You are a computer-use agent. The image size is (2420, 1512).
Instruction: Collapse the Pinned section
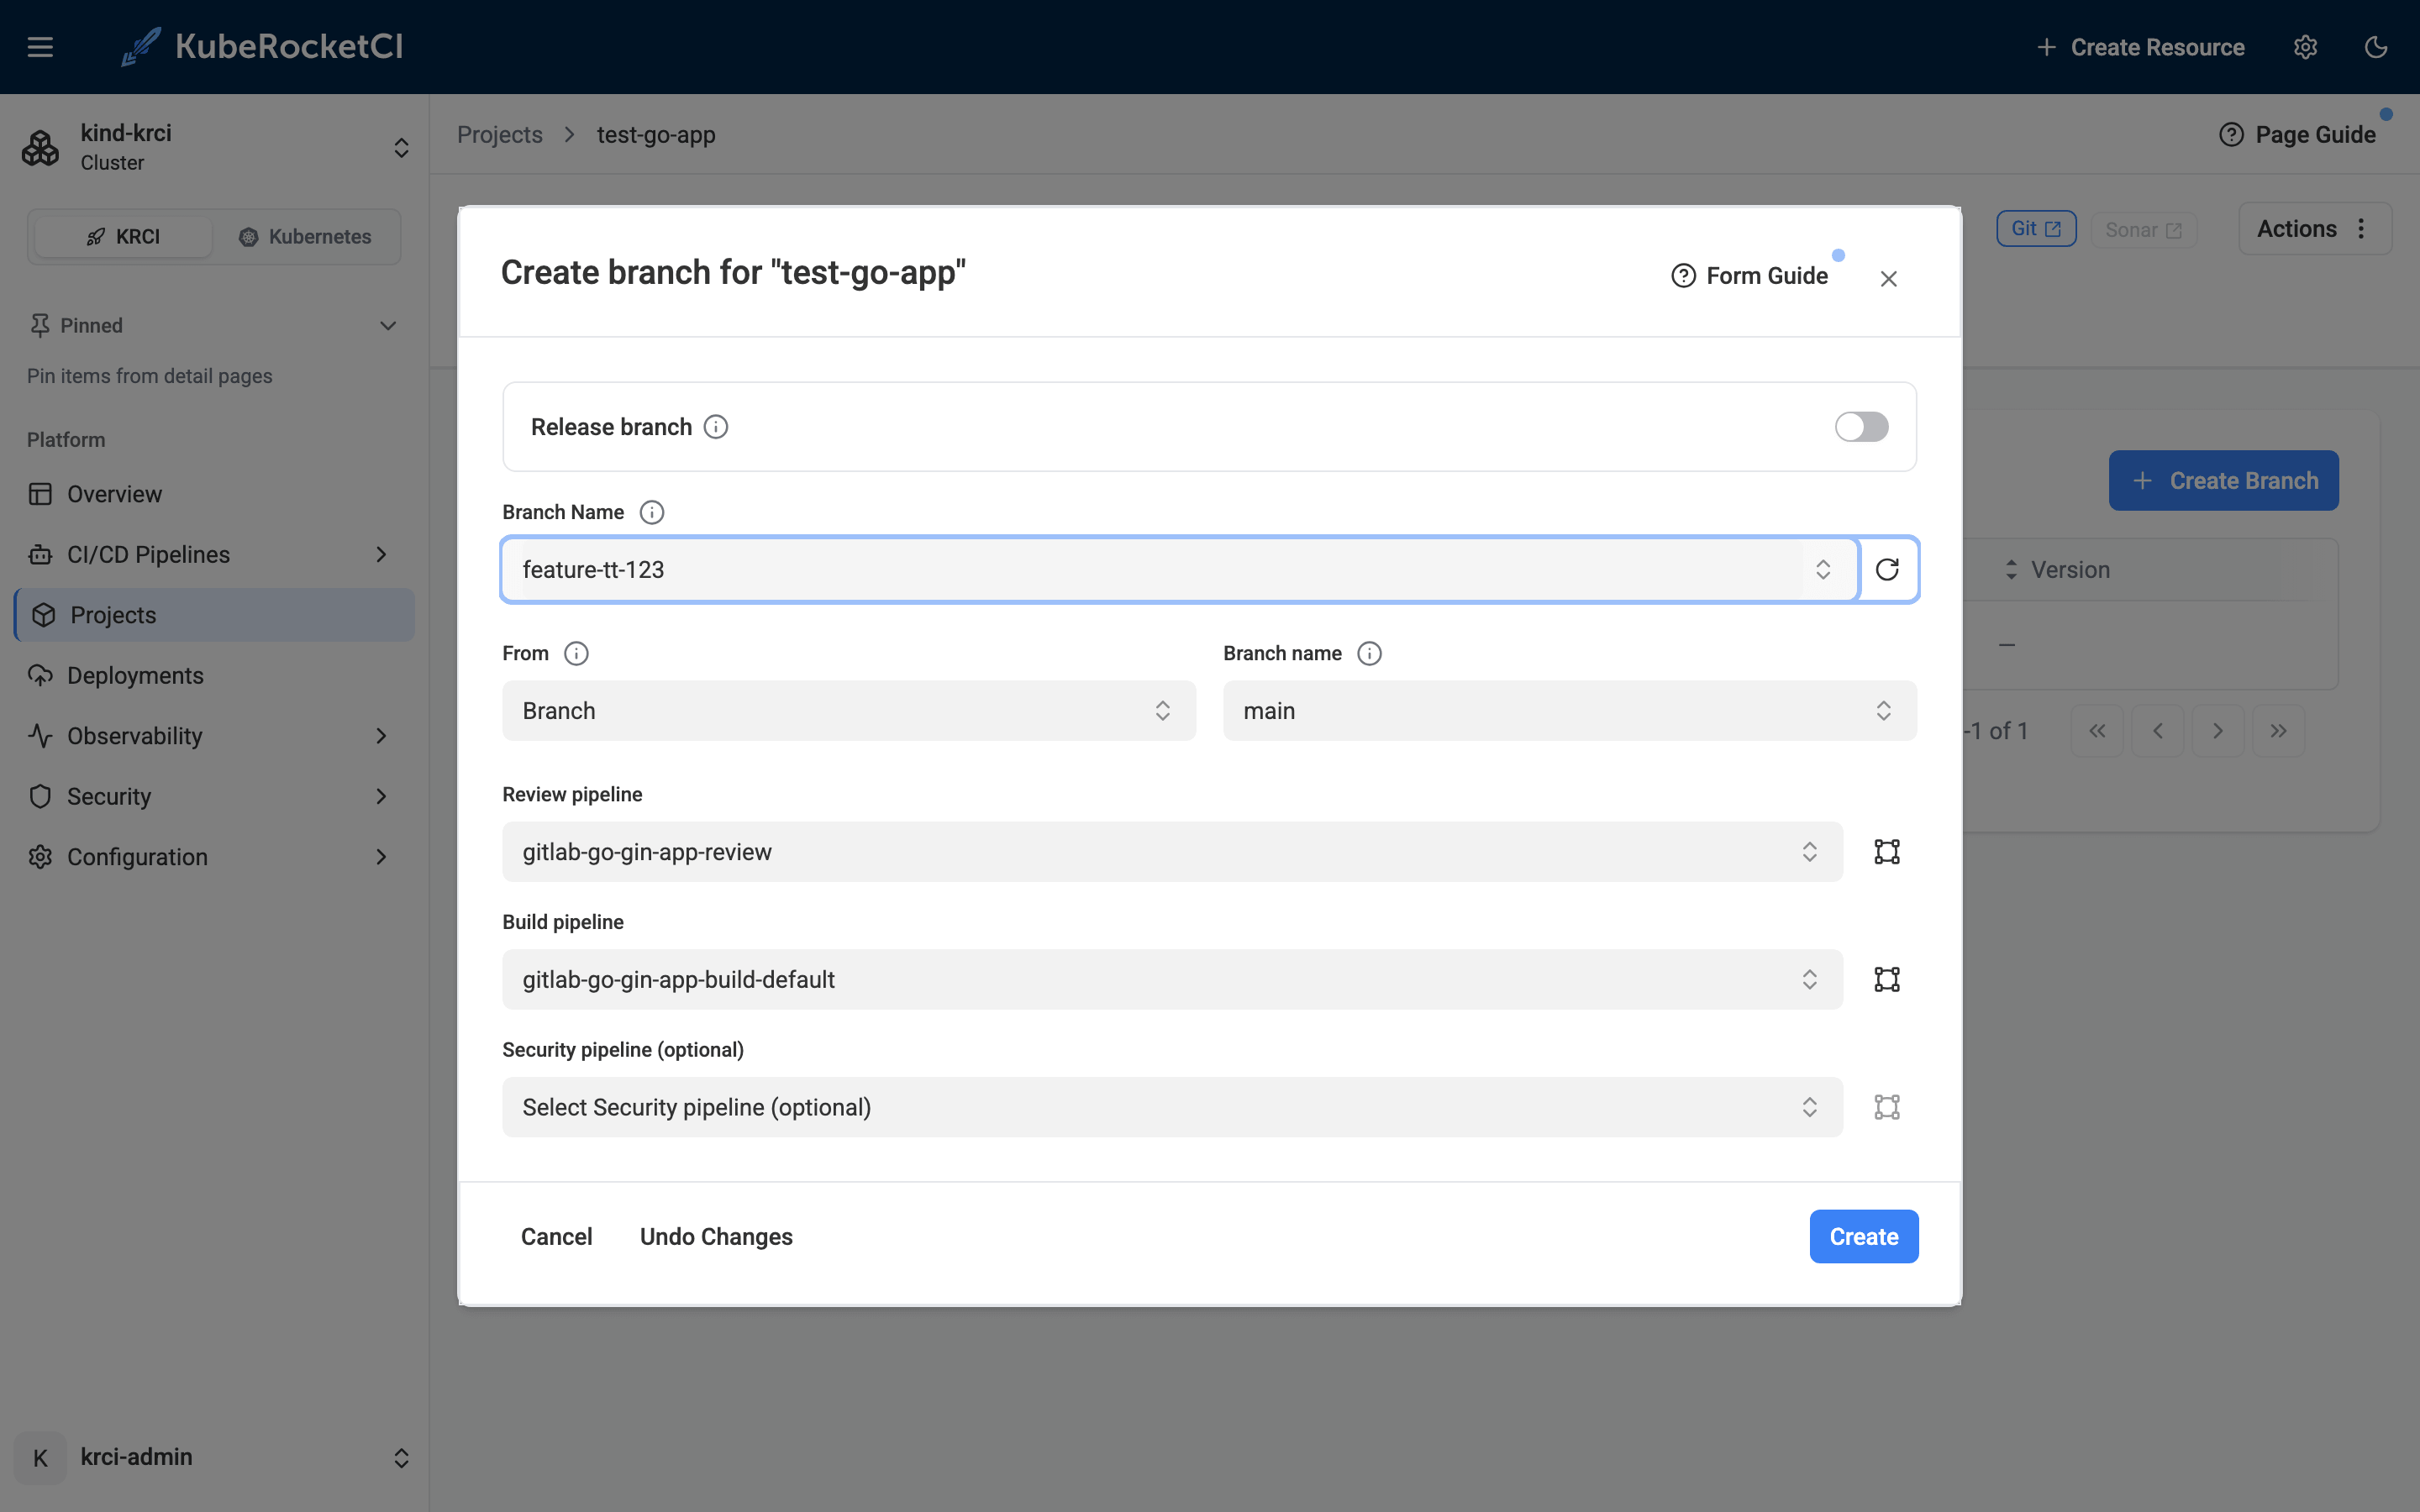388,326
